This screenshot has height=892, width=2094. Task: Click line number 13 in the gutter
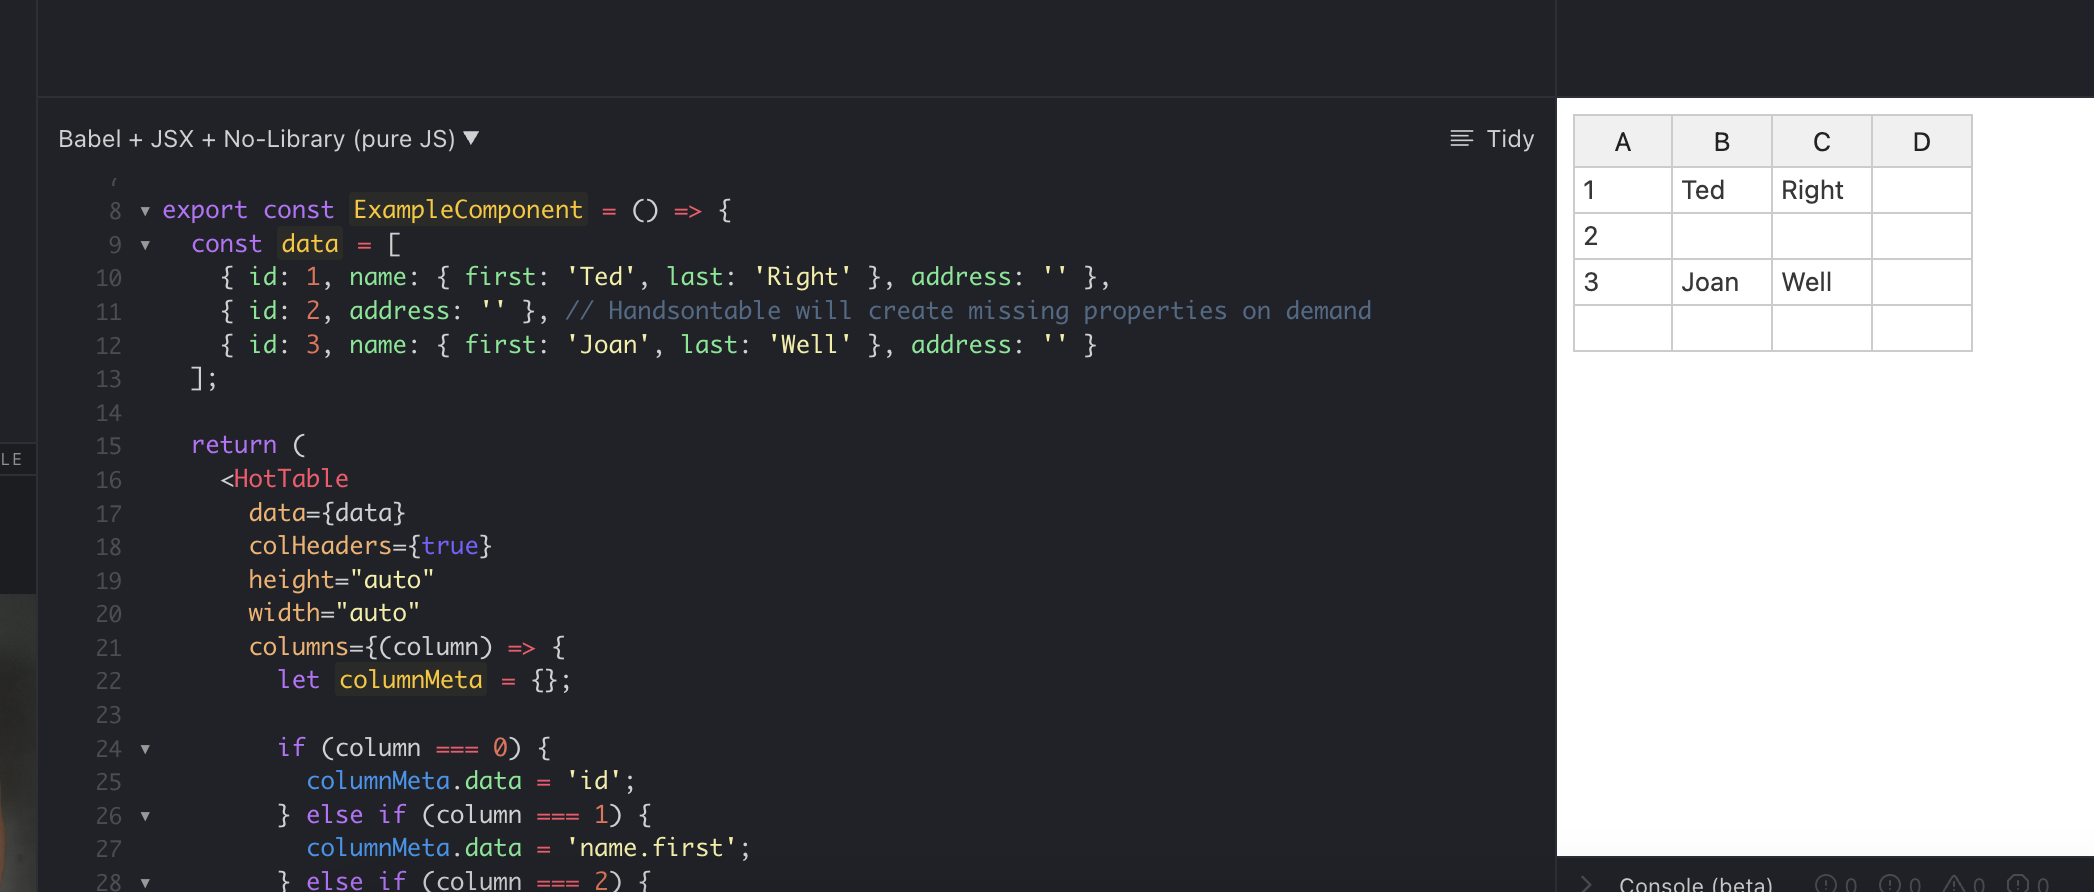pyautogui.click(x=108, y=380)
